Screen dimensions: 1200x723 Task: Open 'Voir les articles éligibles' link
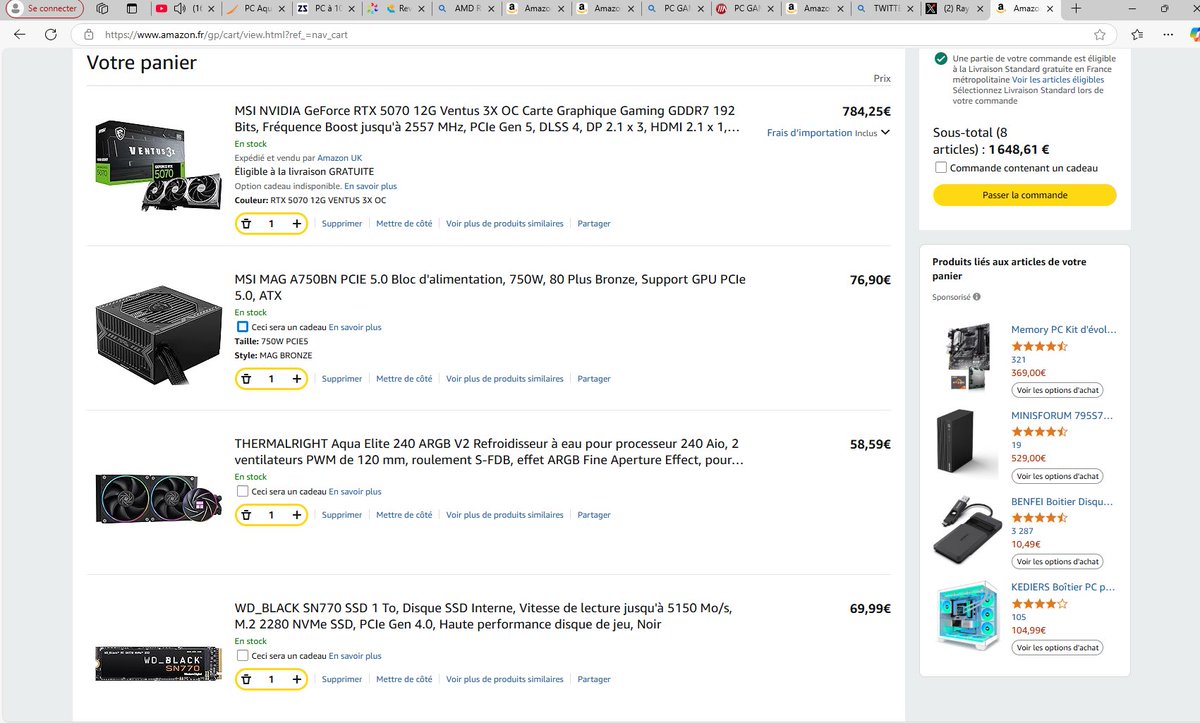(1058, 79)
